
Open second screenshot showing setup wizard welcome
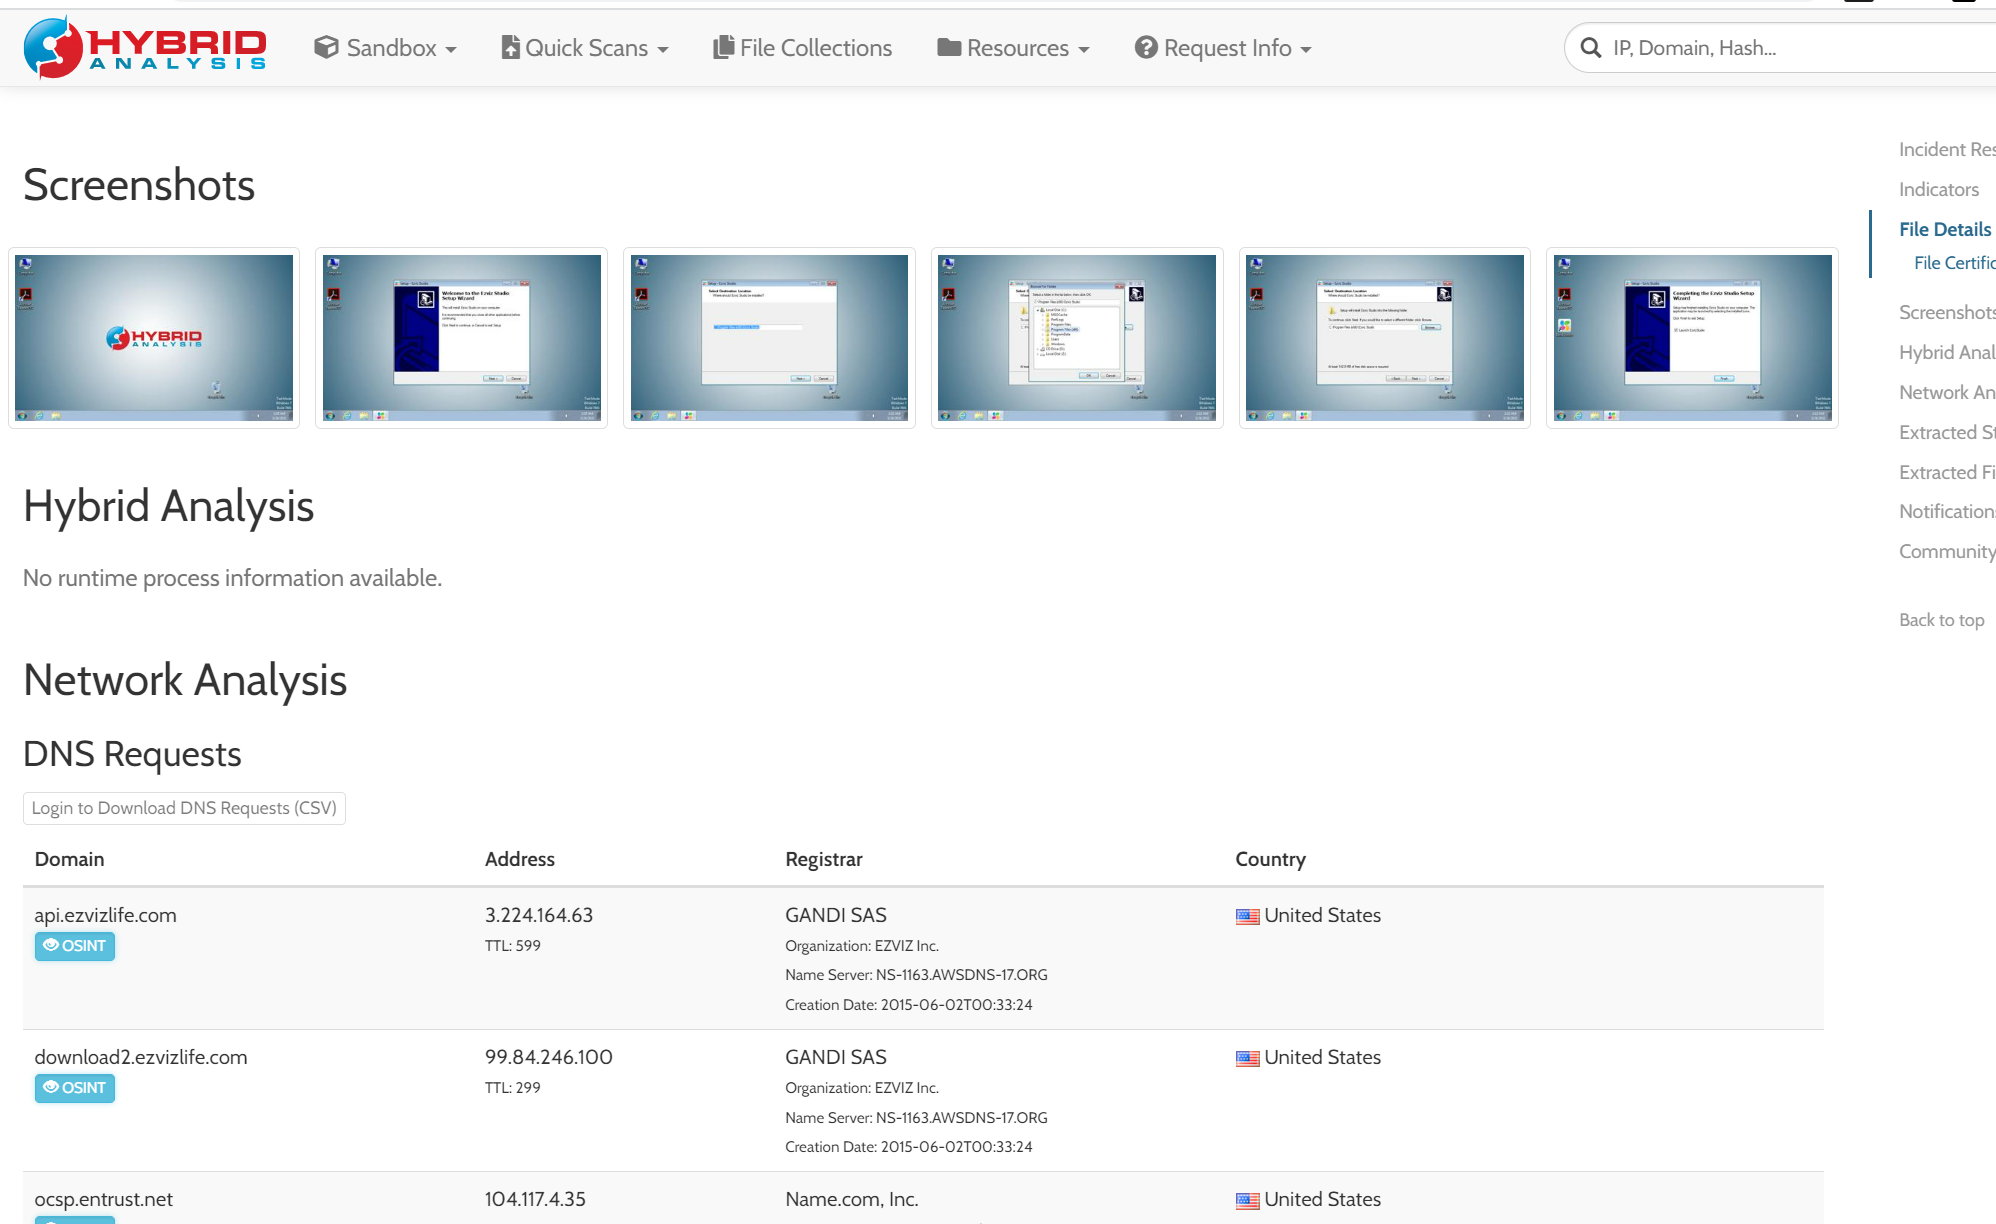[462, 338]
